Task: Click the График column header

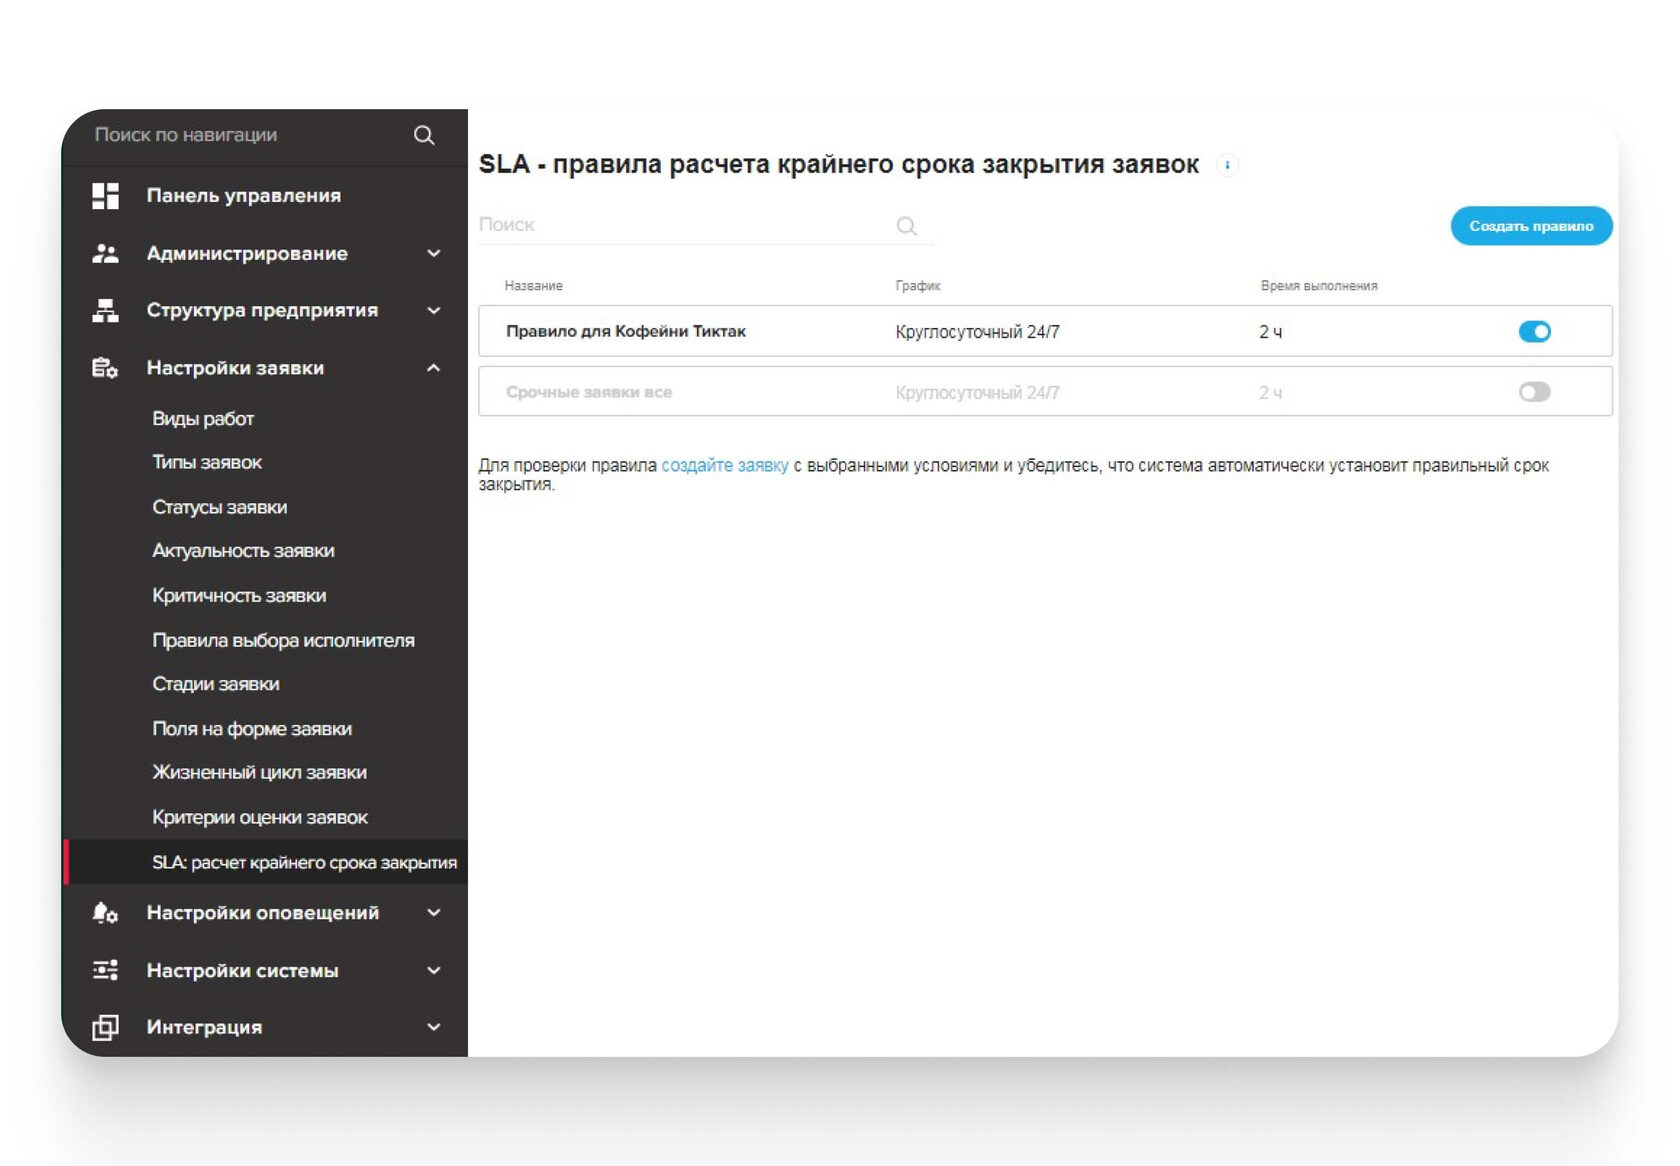Action: click(x=918, y=286)
